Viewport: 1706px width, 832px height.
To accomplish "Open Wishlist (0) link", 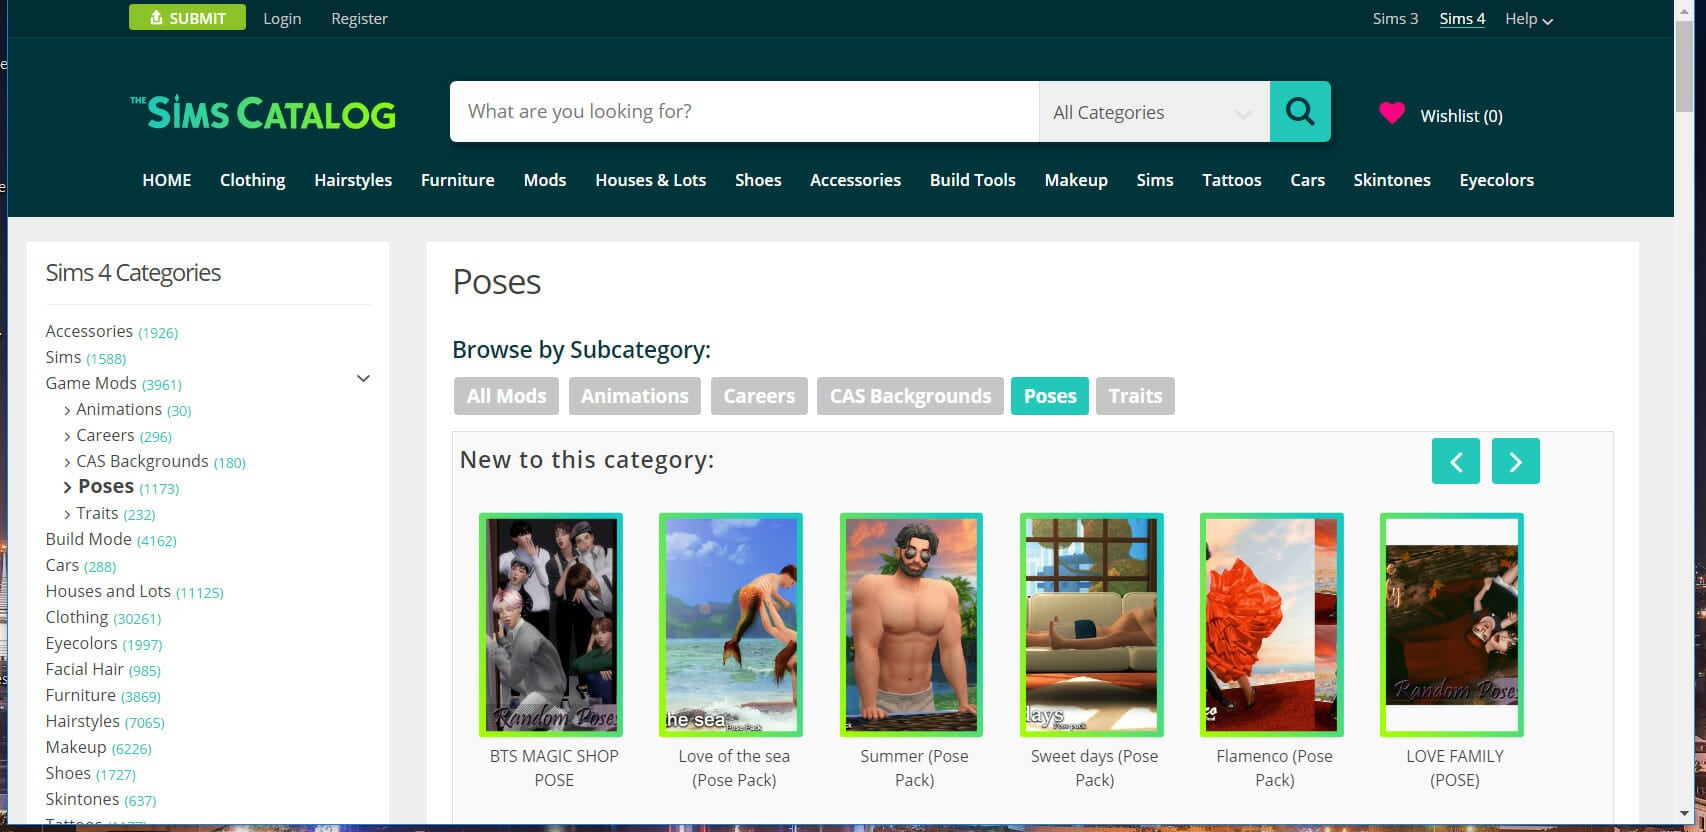I will click(1461, 116).
